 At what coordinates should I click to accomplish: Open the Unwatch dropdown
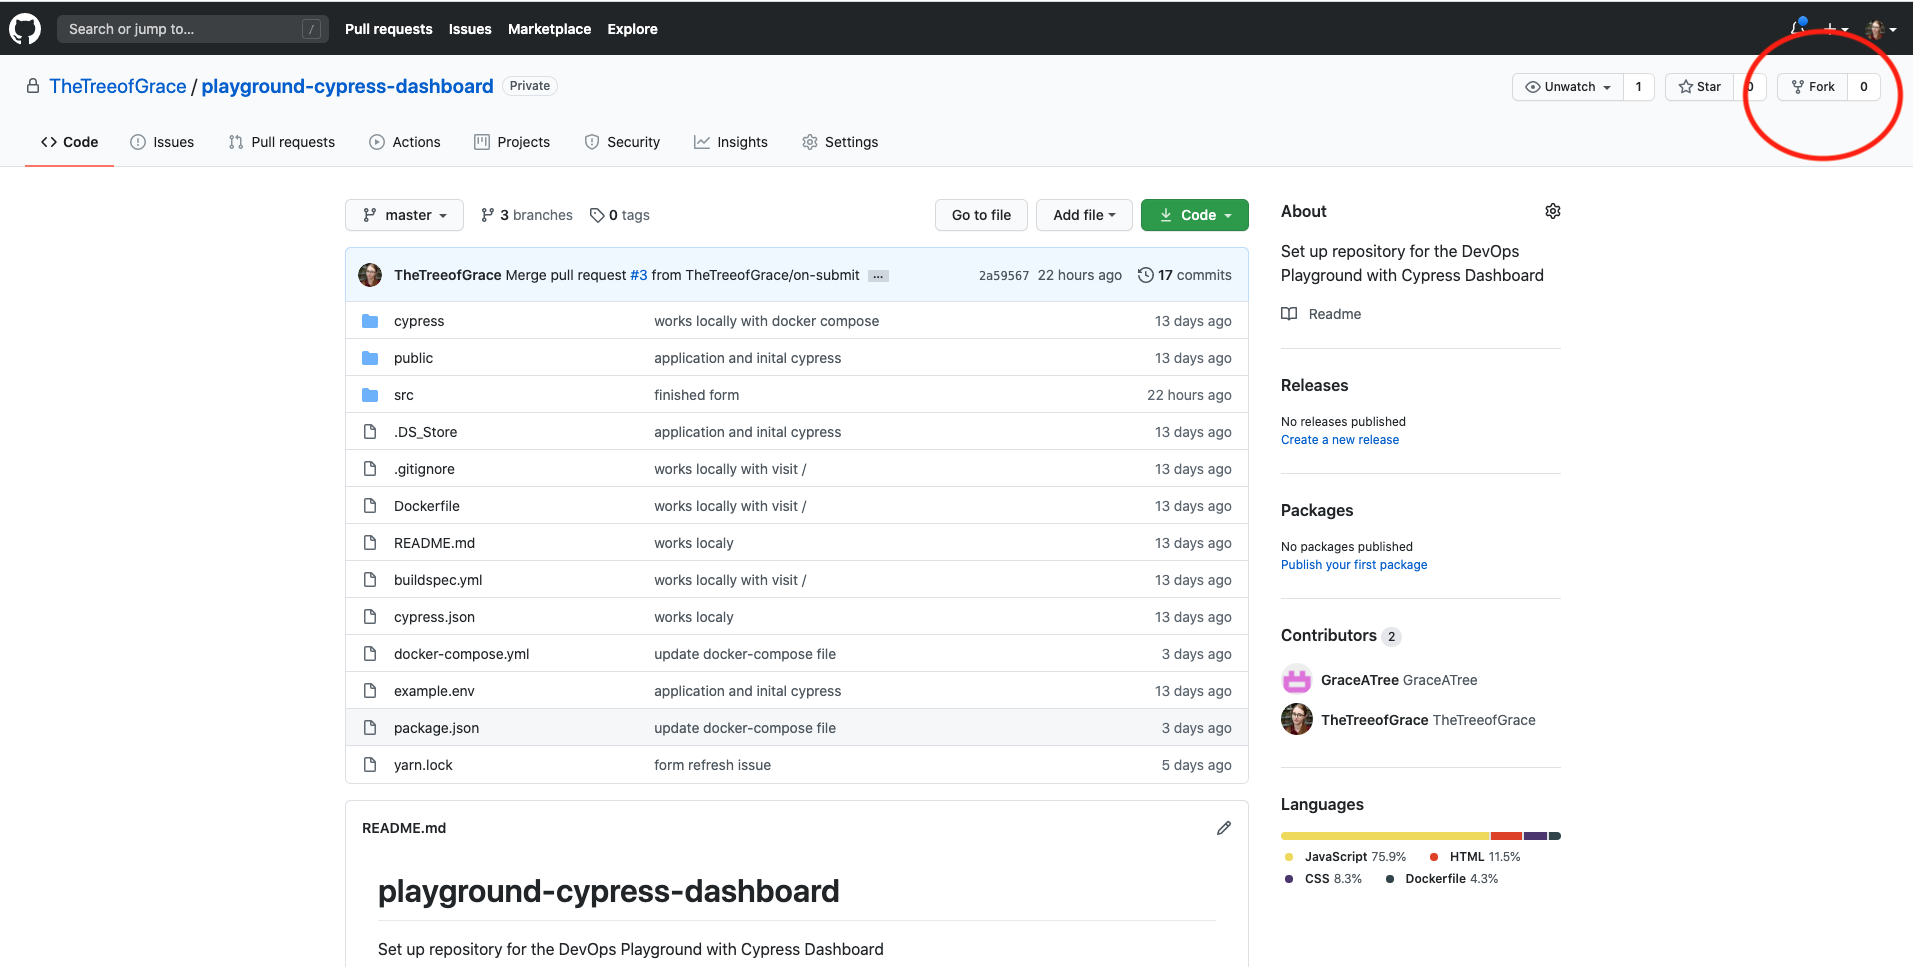click(x=1568, y=87)
